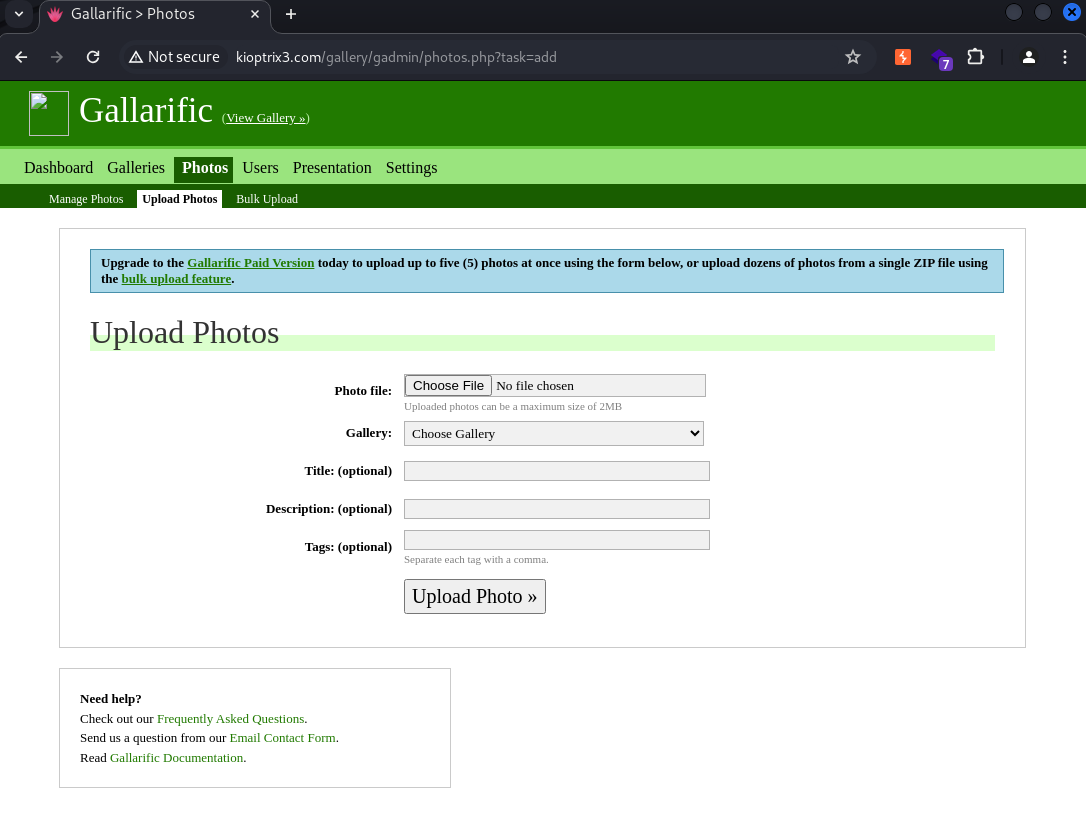Expand the Choose Gallery dropdown
The image size is (1086, 815).
coord(553,433)
